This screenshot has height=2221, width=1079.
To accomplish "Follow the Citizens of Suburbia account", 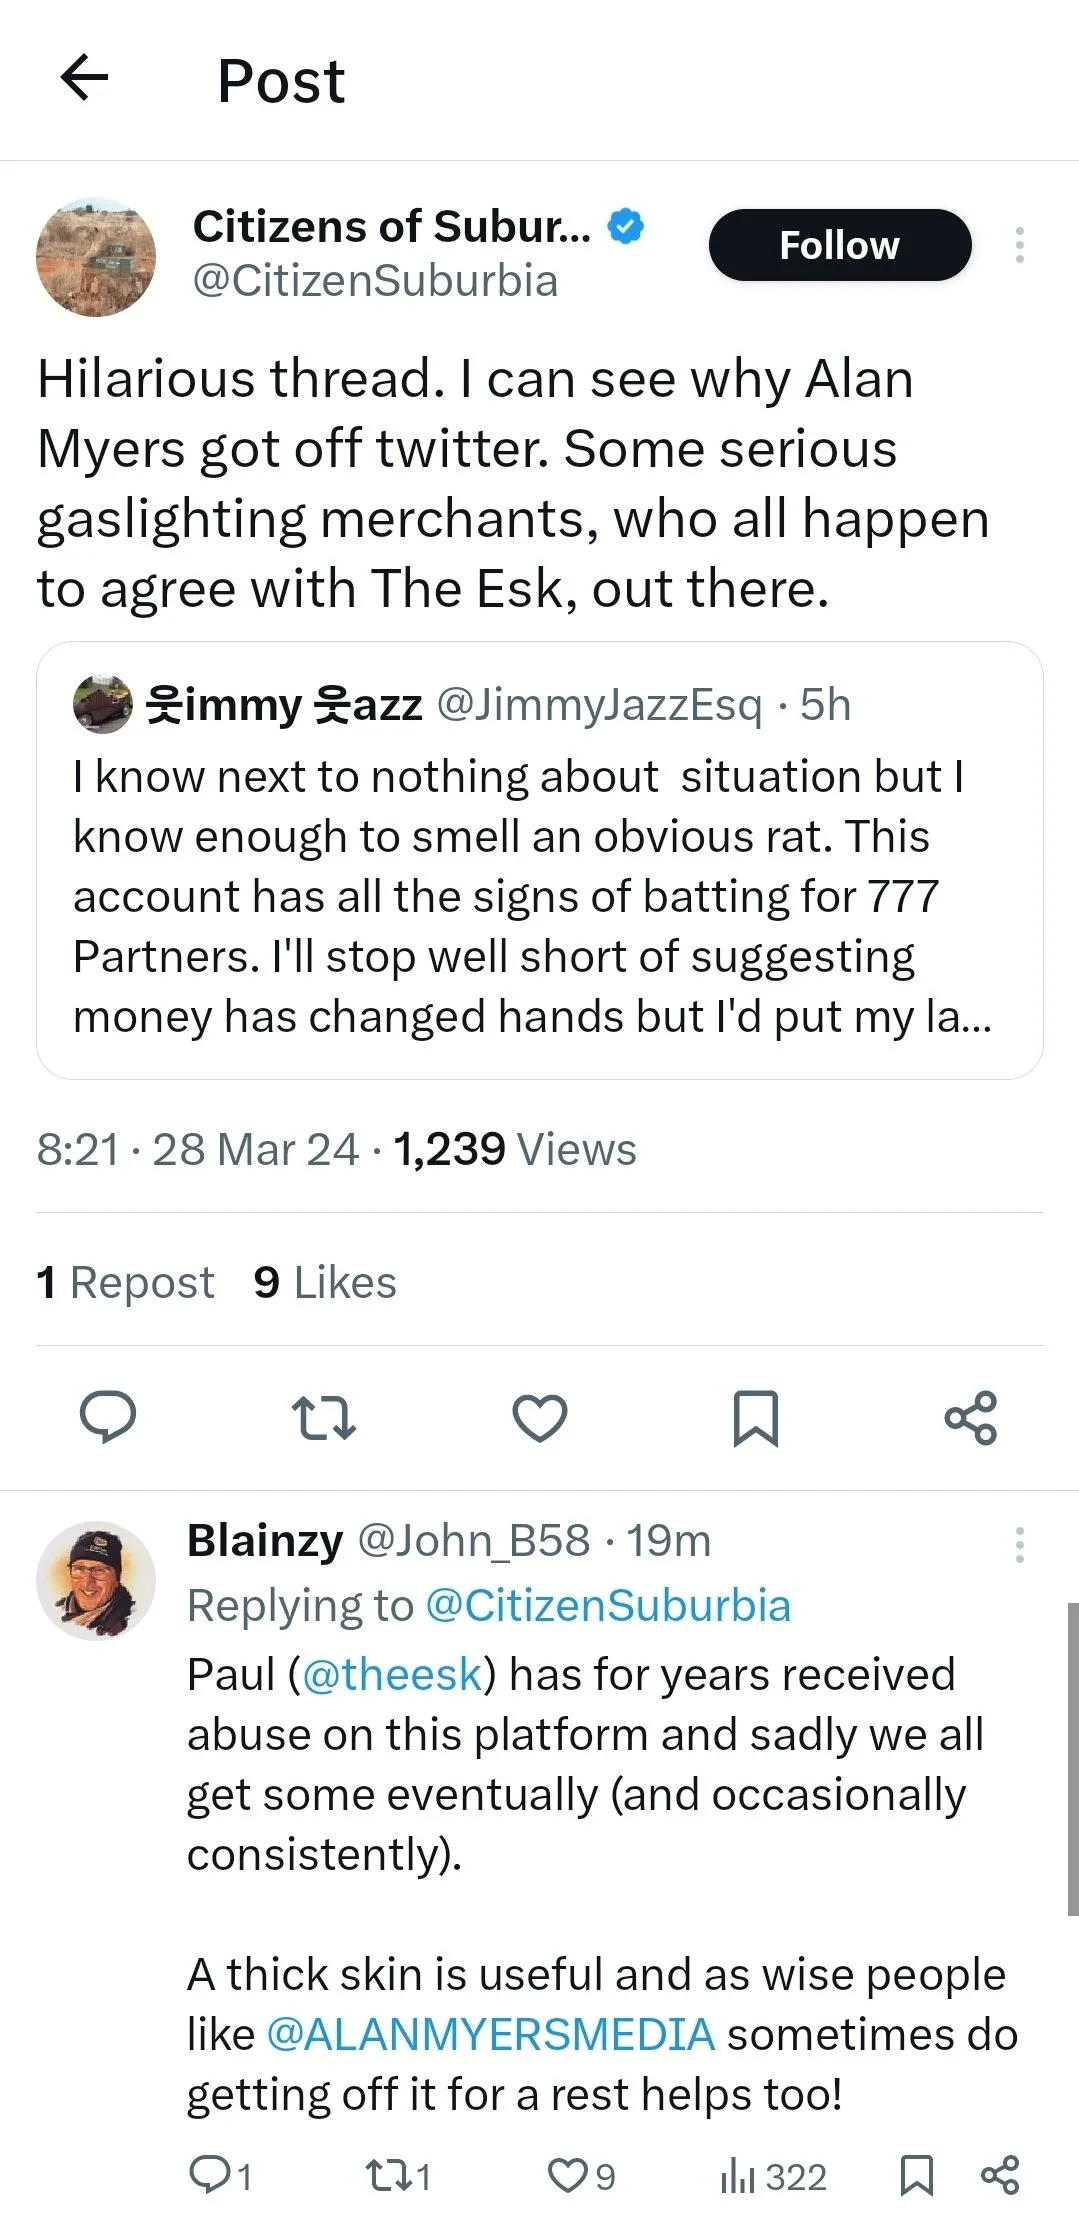I will point(840,245).
